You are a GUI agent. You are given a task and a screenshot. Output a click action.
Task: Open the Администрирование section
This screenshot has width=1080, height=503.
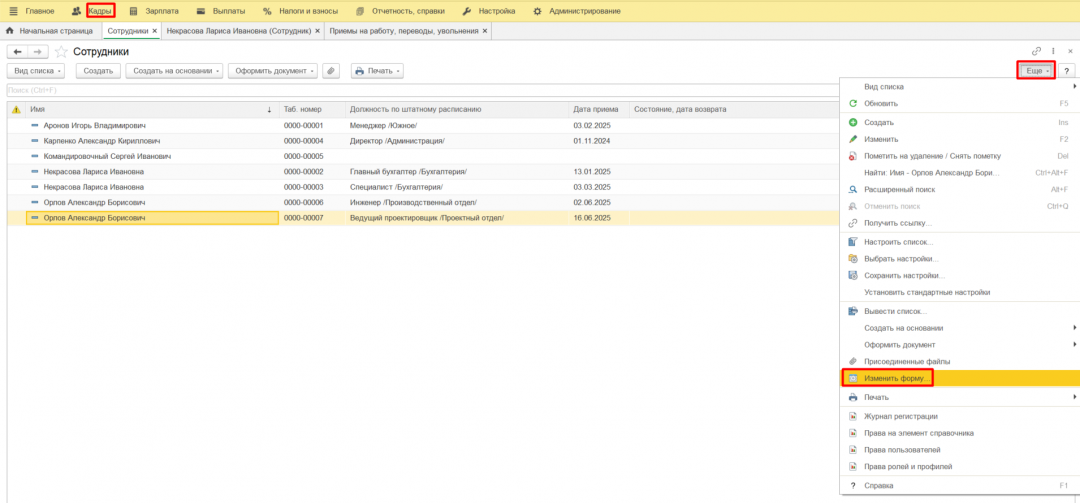585,11
